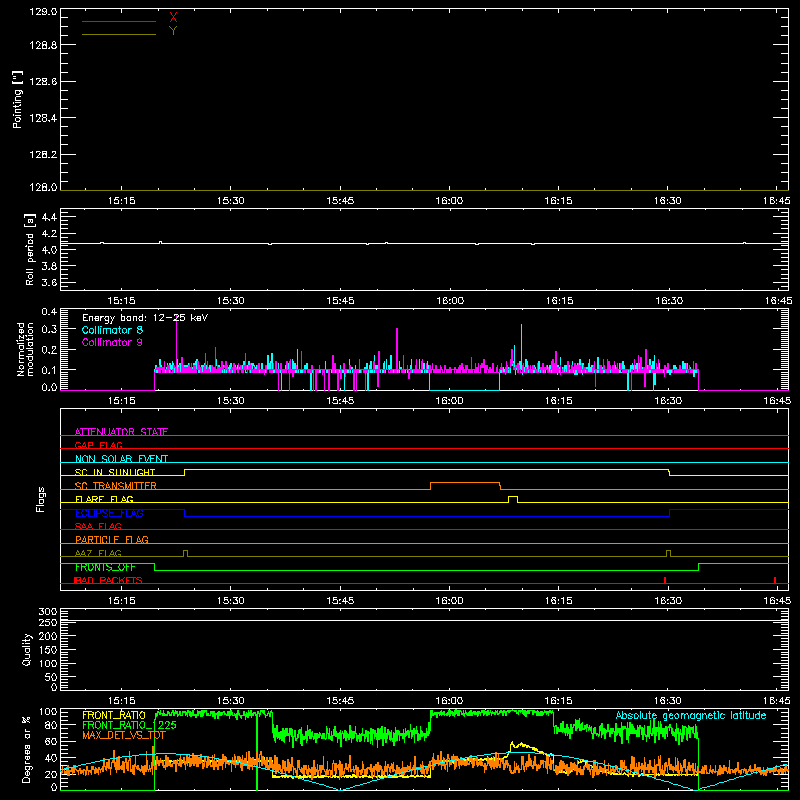Click the ECLIPSE_FLAG label

tap(109, 513)
